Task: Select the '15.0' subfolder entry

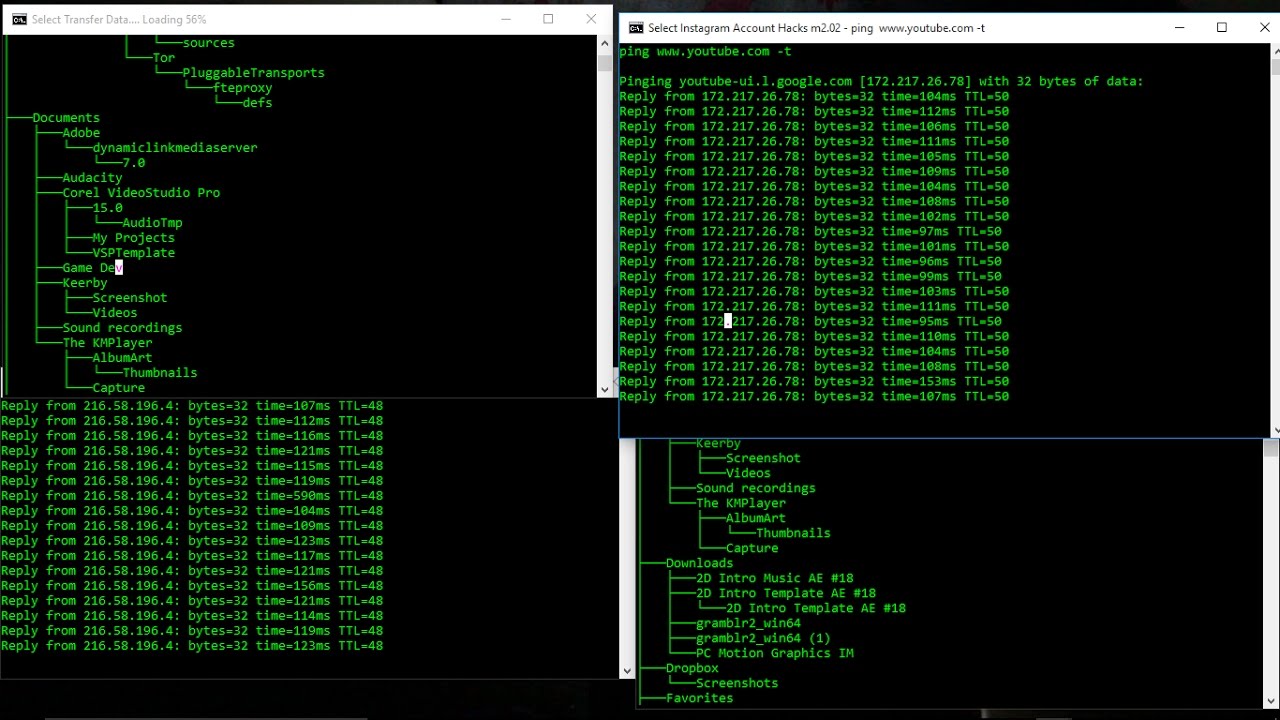Action: tap(107, 208)
